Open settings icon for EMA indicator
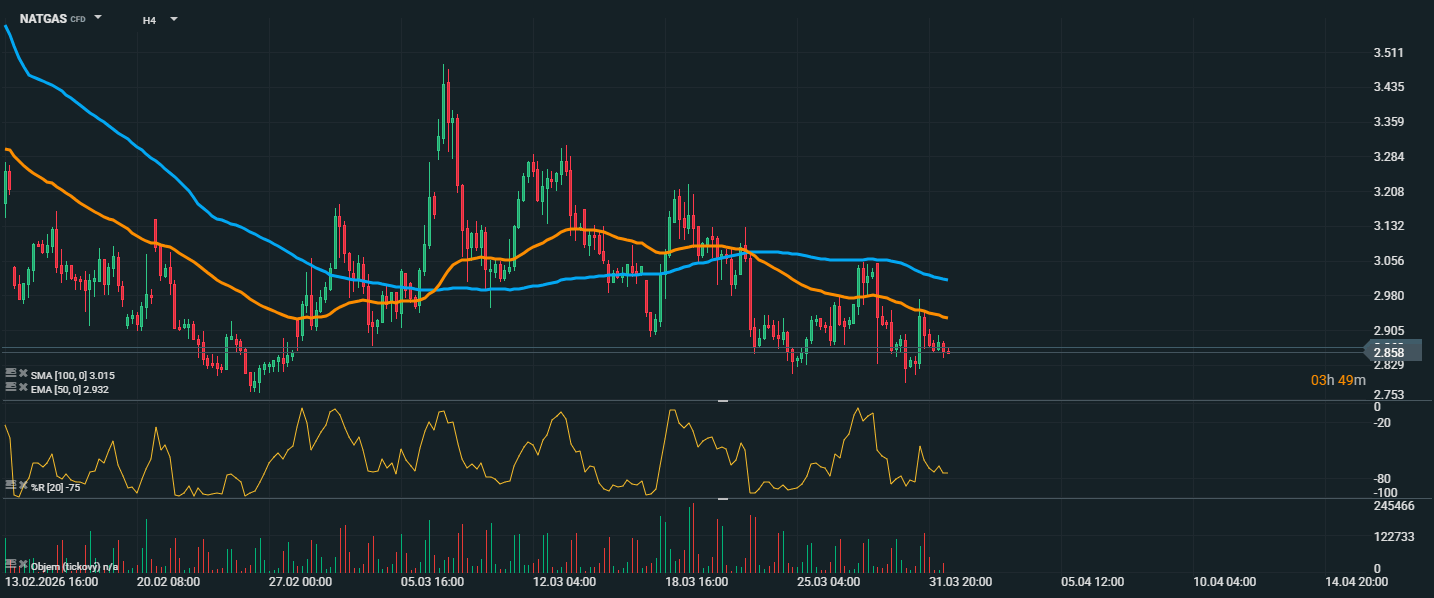1434x598 pixels. click(11, 387)
